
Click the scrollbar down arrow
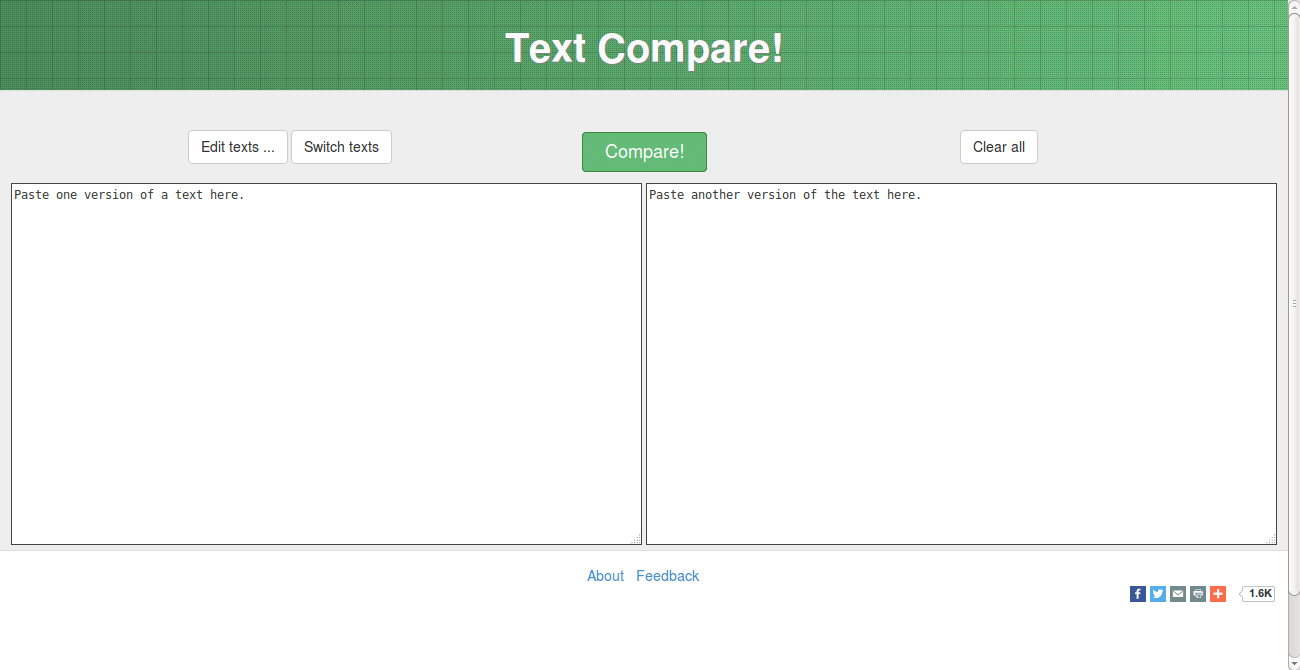click(x=1294, y=663)
